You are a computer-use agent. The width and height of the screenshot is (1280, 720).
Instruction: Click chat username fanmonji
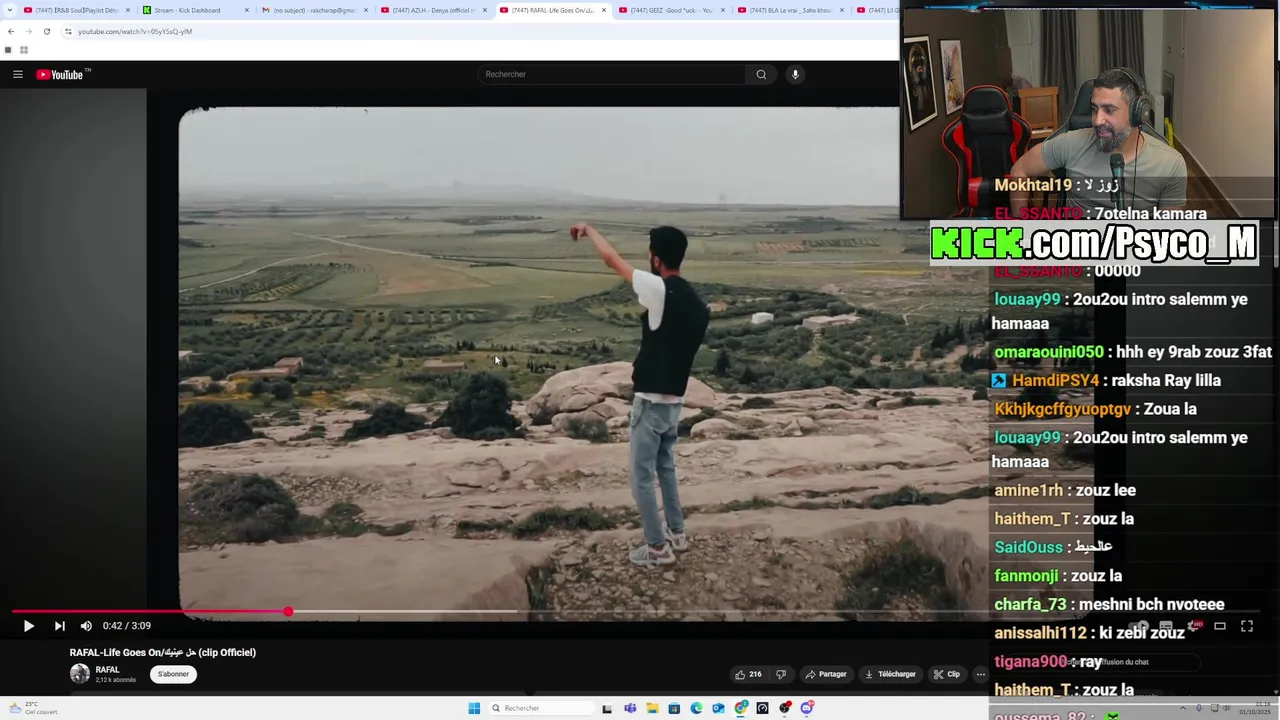[1026, 576]
